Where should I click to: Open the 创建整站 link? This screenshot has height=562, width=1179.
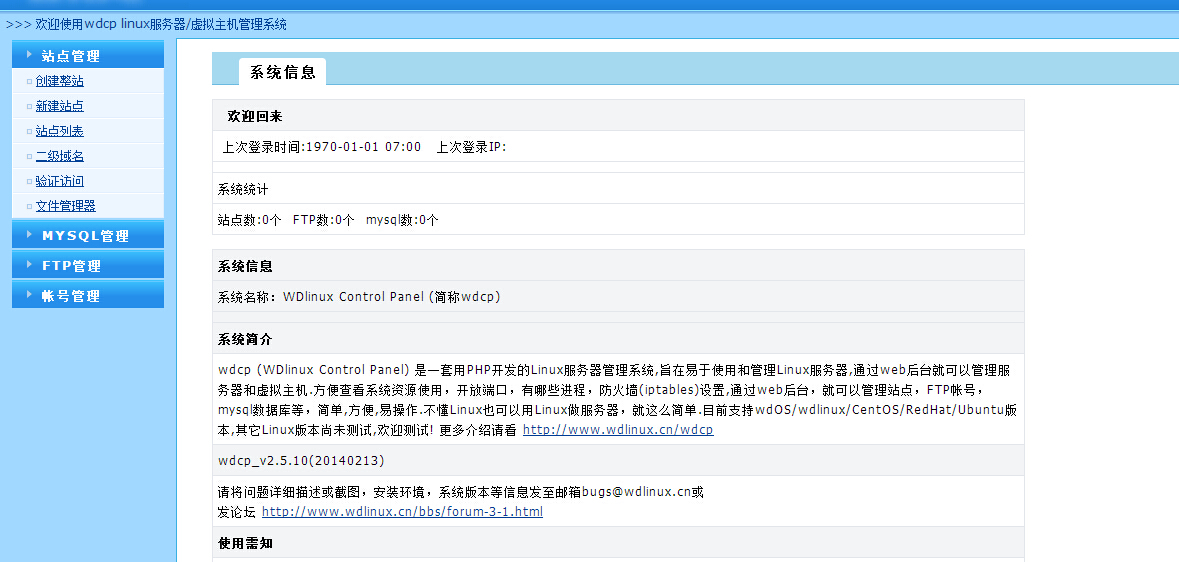[x=59, y=81]
